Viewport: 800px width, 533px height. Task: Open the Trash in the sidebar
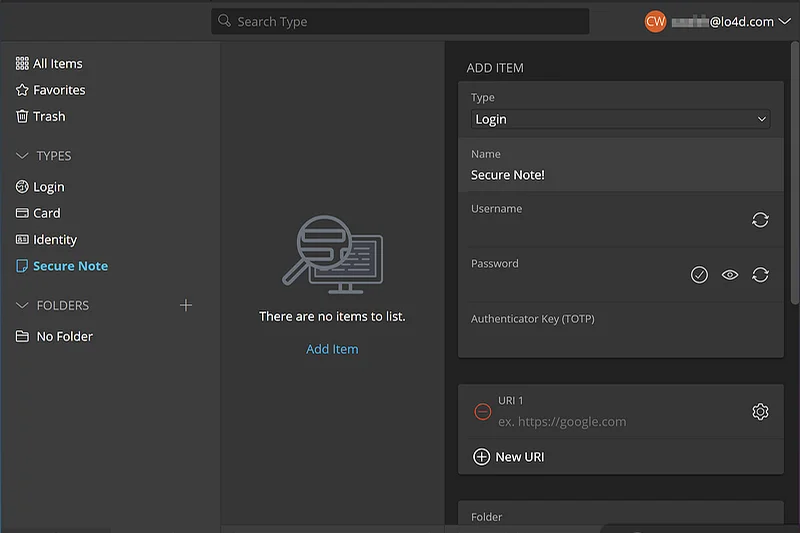pyautogui.click(x=48, y=117)
